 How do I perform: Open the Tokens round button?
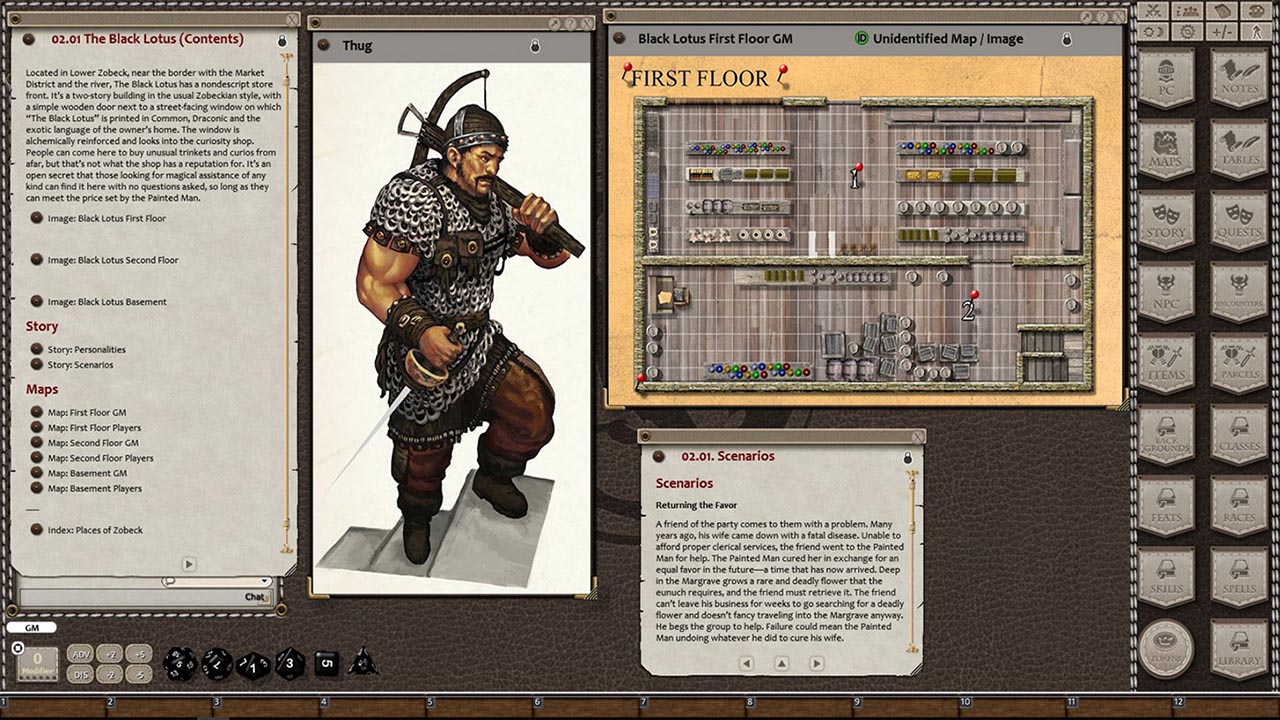pyautogui.click(x=1166, y=648)
